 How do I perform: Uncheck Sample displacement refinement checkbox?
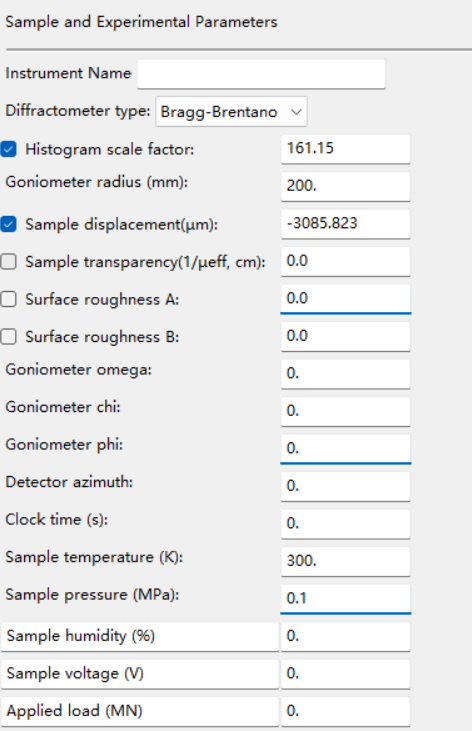pos(8,224)
